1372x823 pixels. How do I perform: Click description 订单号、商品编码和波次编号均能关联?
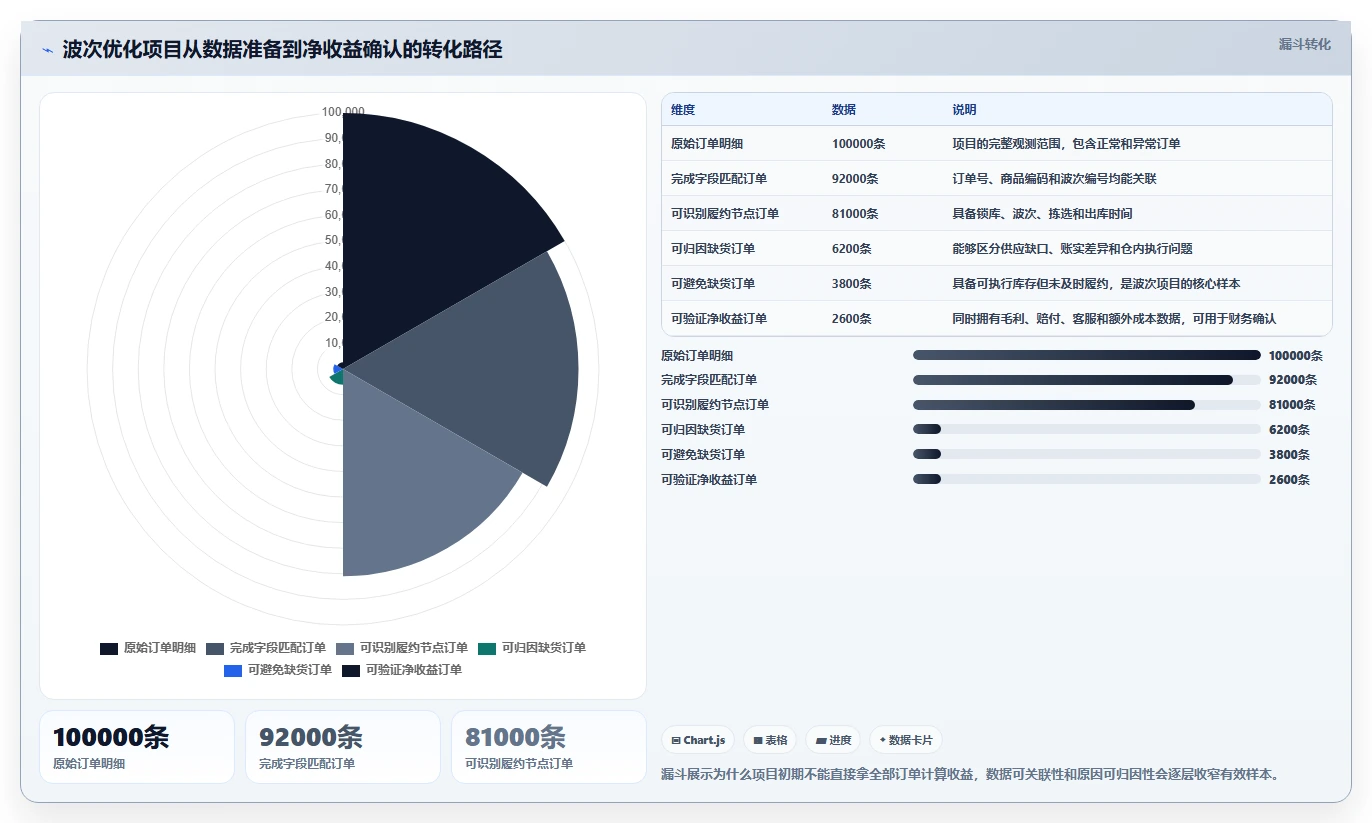1054,179
